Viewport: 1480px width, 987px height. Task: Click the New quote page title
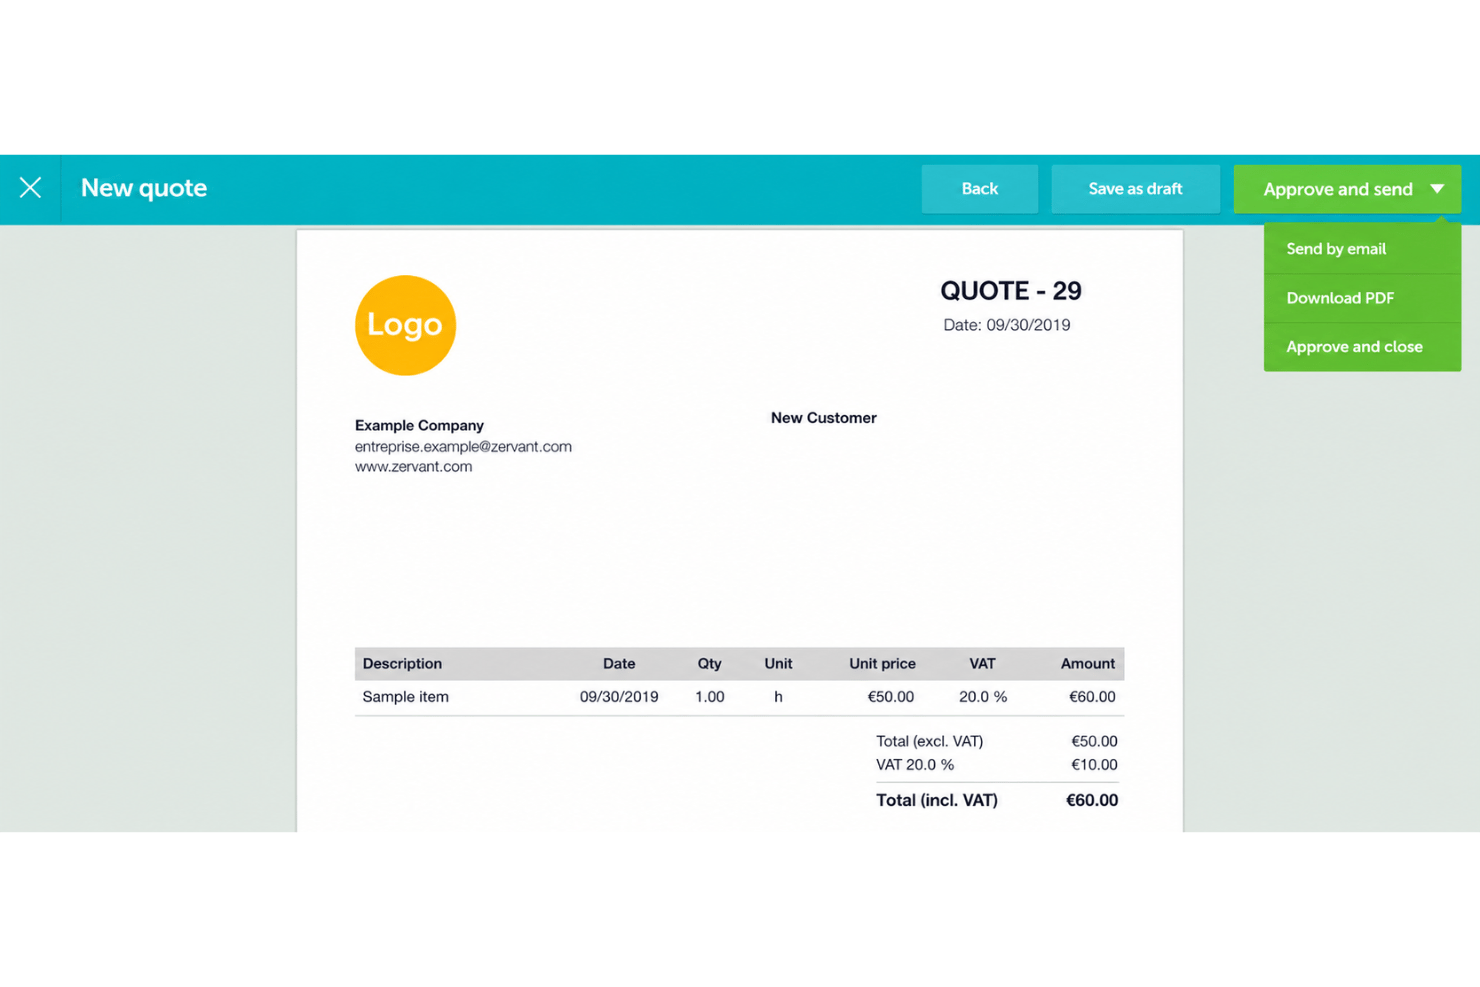click(x=144, y=188)
